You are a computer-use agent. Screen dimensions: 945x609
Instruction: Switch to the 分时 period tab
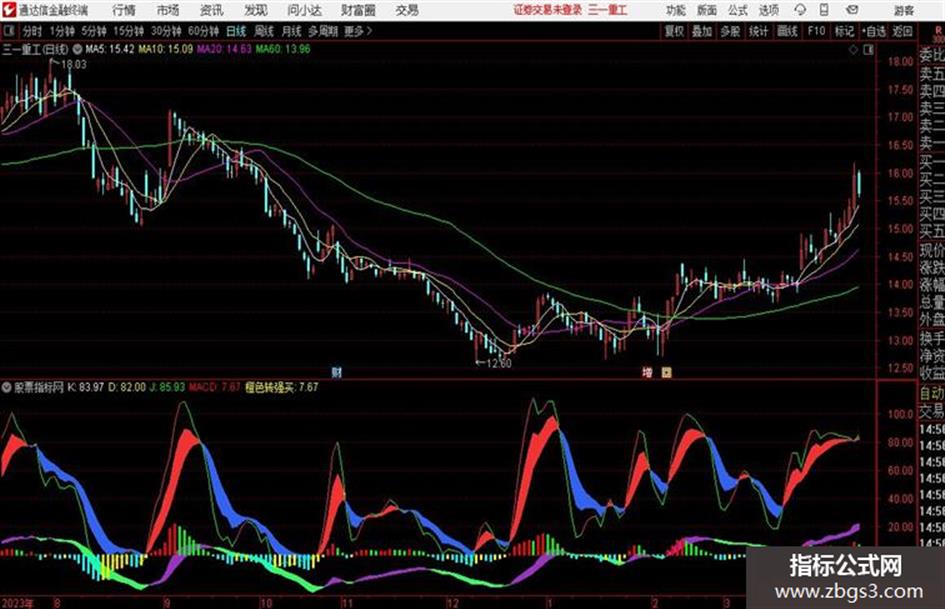point(32,31)
